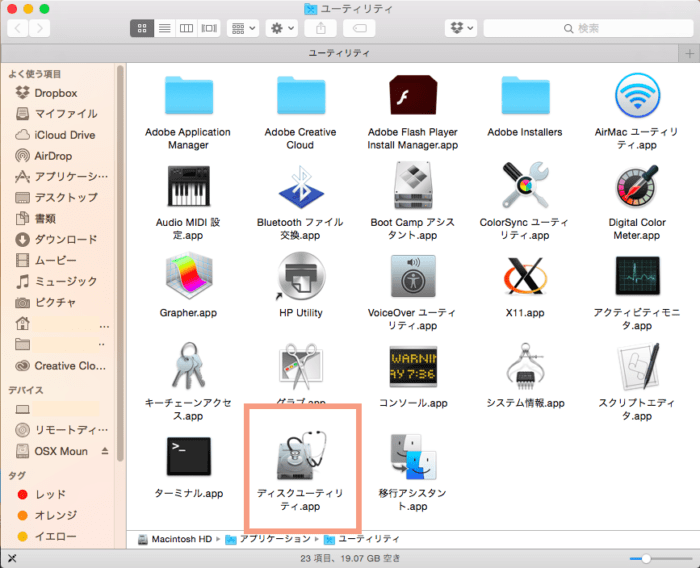
Task: Select the HP Utility alias
Action: 301,276
